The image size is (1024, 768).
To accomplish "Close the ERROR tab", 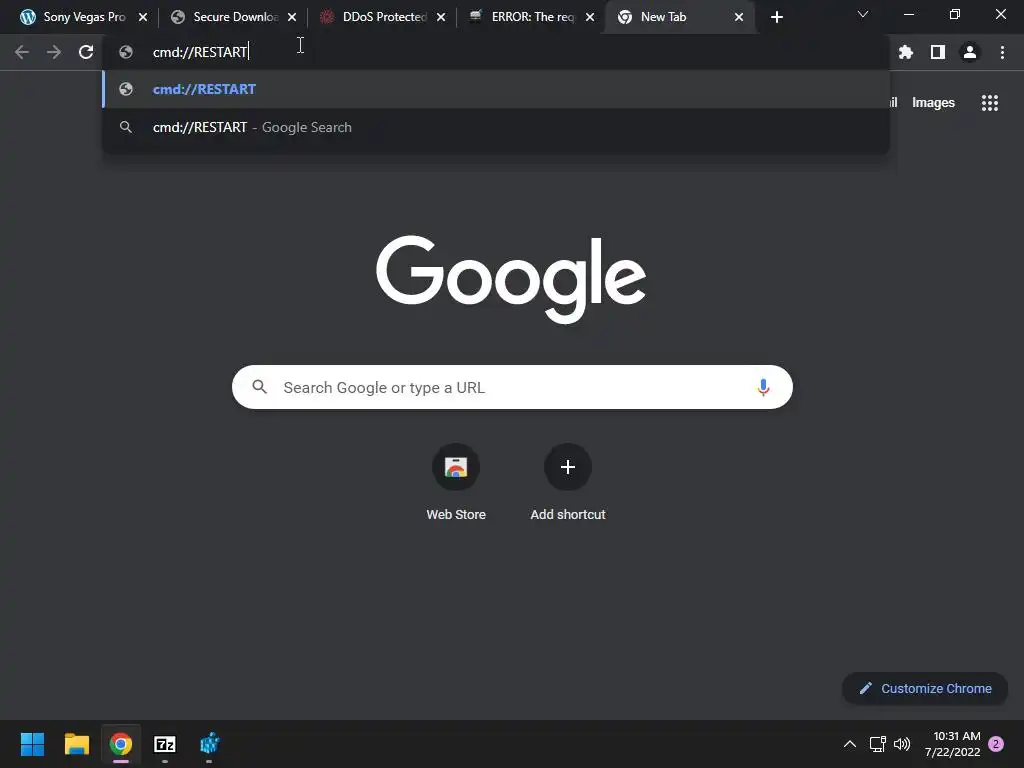I will pyautogui.click(x=590, y=17).
